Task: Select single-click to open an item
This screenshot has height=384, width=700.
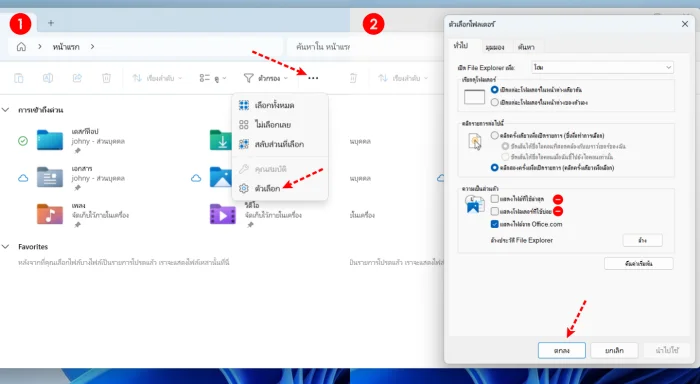Action: tap(494, 135)
